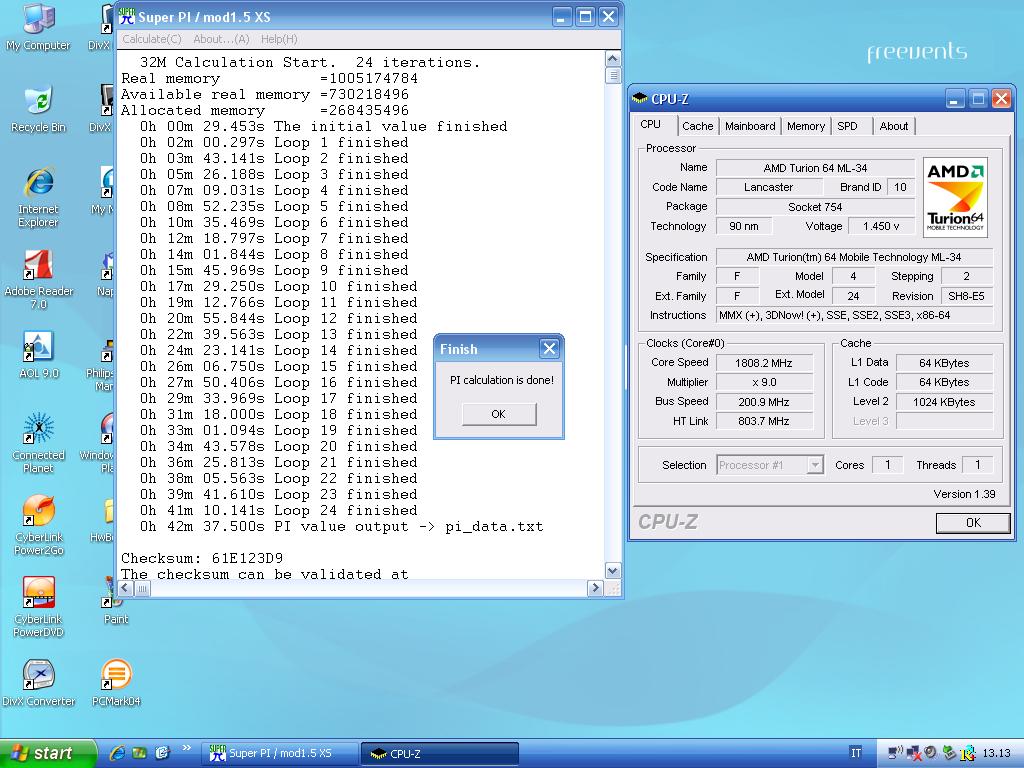
Task: Click Super PI horizontal scroll right arrow
Action: [594, 588]
